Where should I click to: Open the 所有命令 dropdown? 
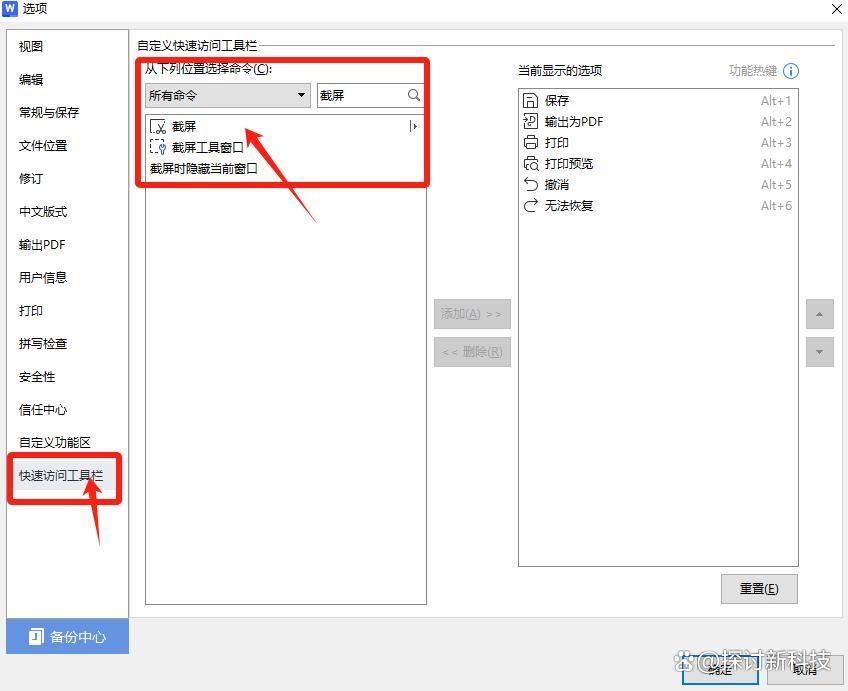click(228, 96)
